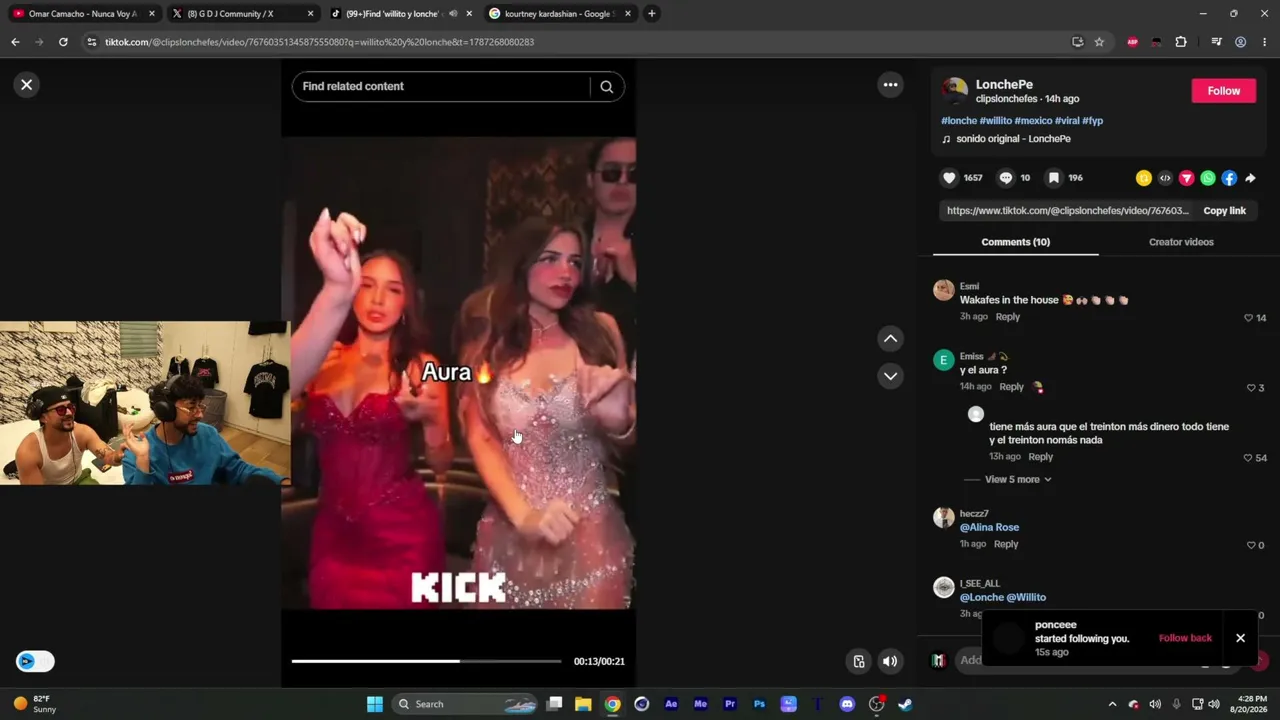1280x720 pixels.
Task: Like the video with the heart icon
Action: [949, 178]
